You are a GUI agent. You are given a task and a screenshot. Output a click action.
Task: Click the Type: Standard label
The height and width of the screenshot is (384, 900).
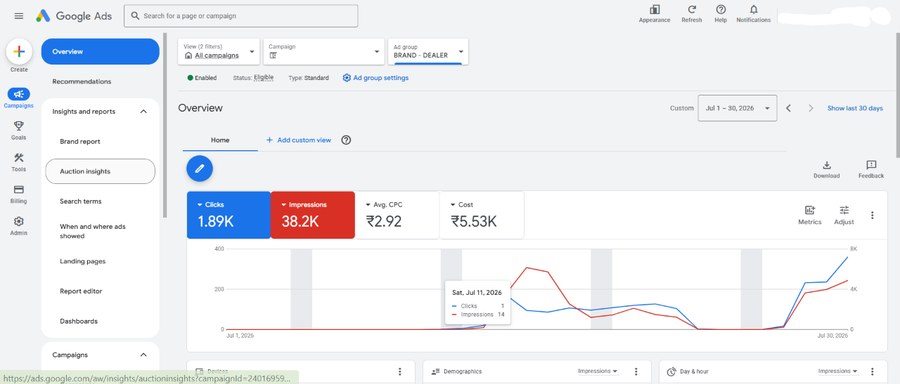pos(309,77)
